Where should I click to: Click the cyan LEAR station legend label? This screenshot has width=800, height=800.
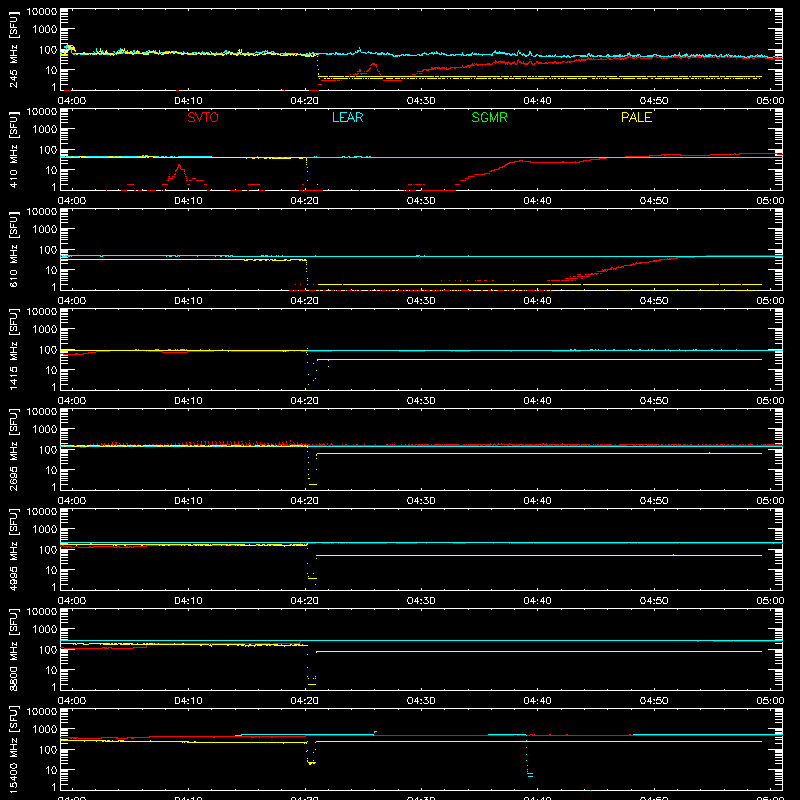pos(347,117)
